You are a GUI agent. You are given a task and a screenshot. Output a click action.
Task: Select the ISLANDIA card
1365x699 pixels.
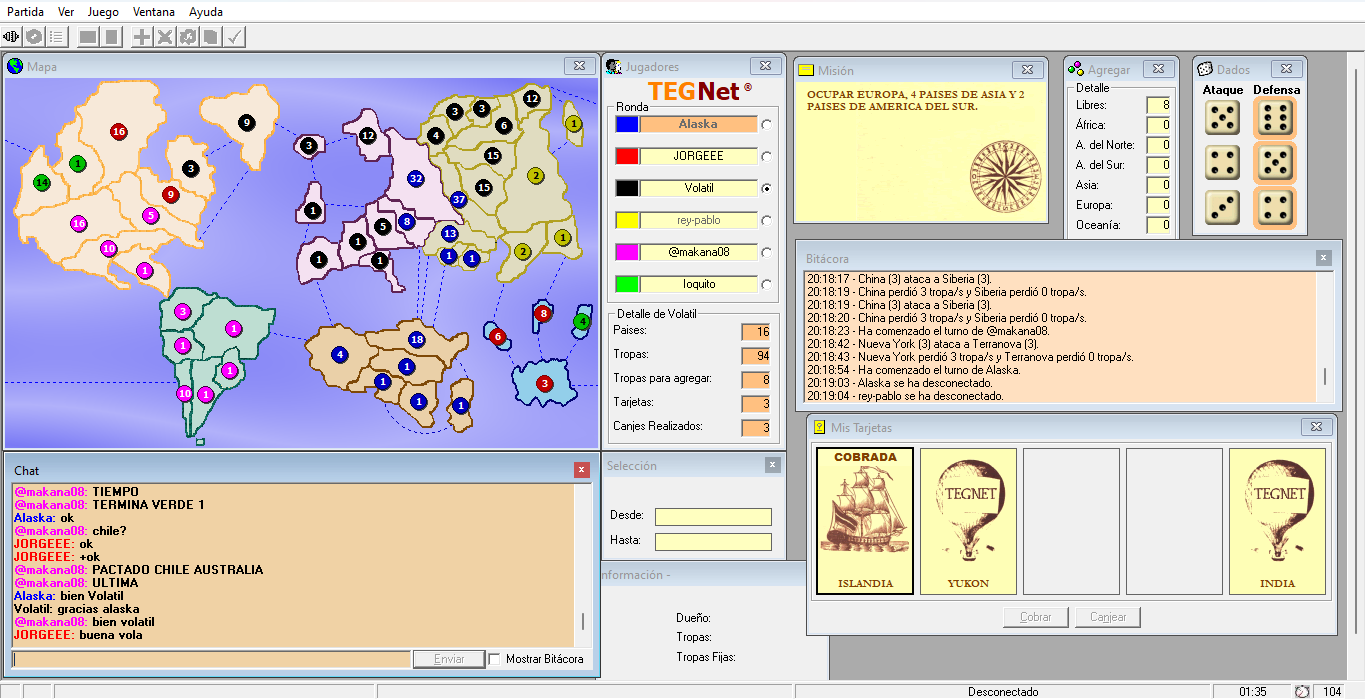tap(865, 521)
